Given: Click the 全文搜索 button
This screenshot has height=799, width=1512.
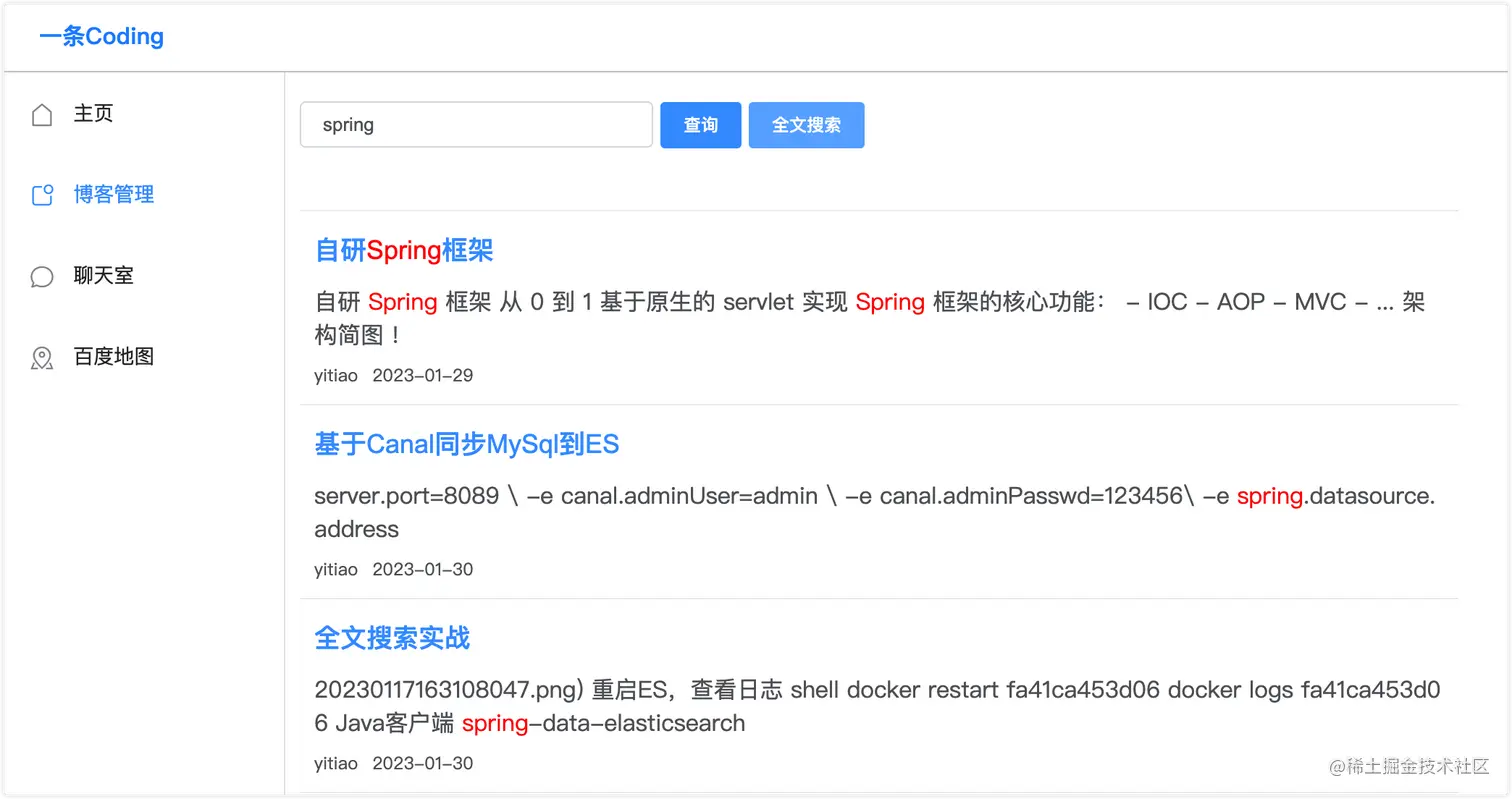Looking at the screenshot, I should pos(806,125).
